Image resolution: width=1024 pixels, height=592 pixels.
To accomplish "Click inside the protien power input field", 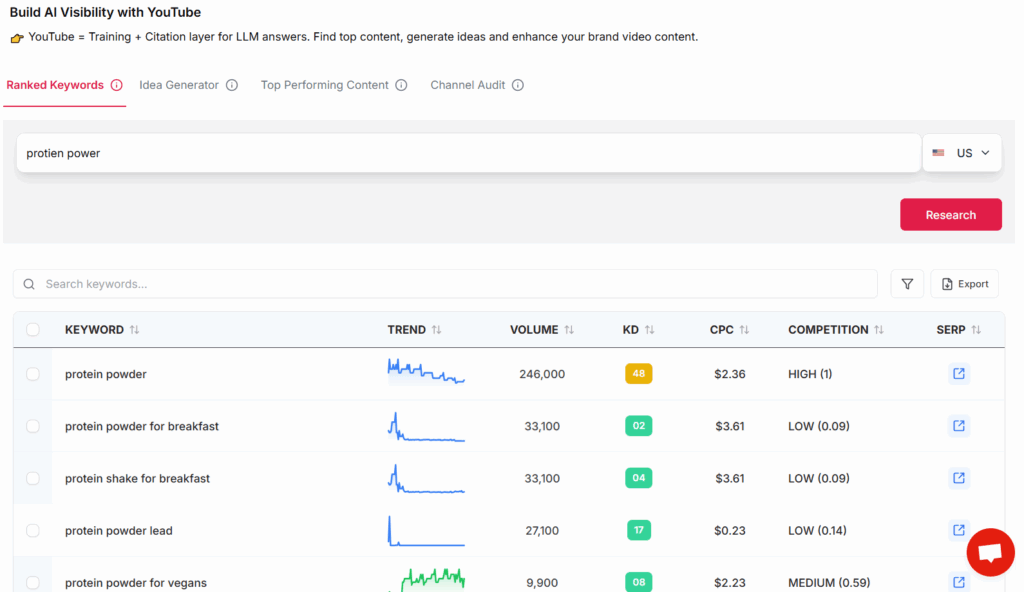I will 400,152.
